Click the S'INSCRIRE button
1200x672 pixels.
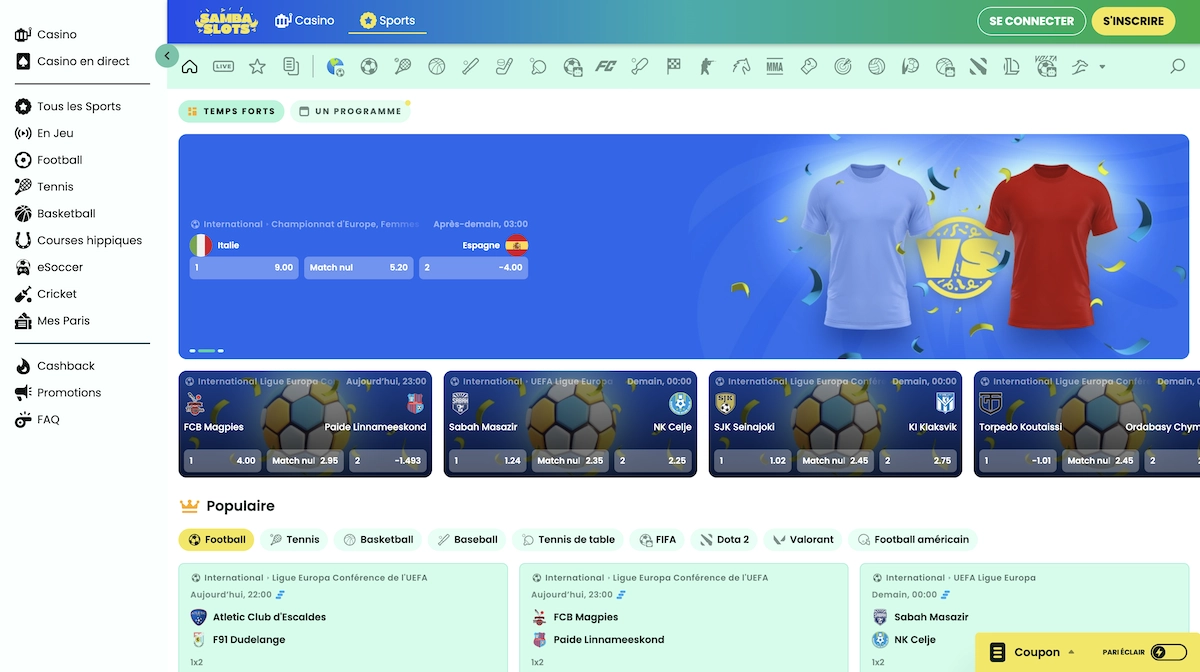1133,20
